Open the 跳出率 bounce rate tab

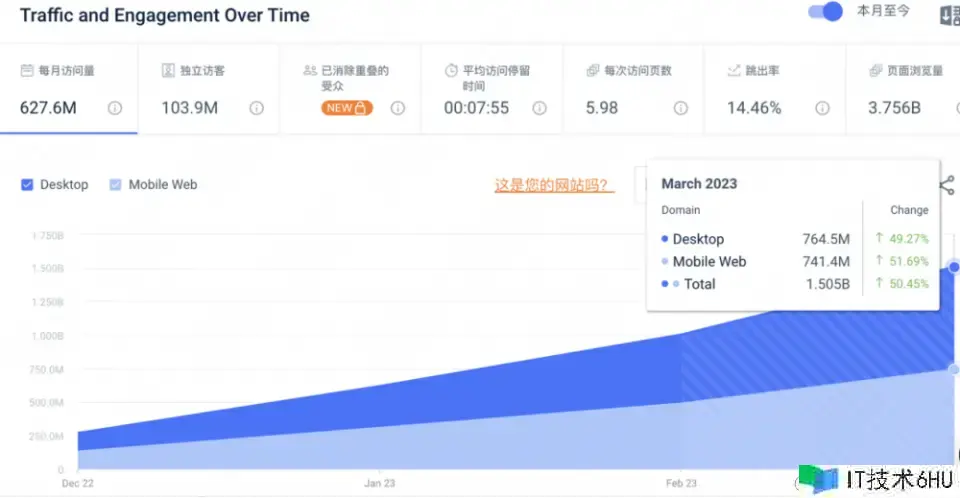(764, 72)
